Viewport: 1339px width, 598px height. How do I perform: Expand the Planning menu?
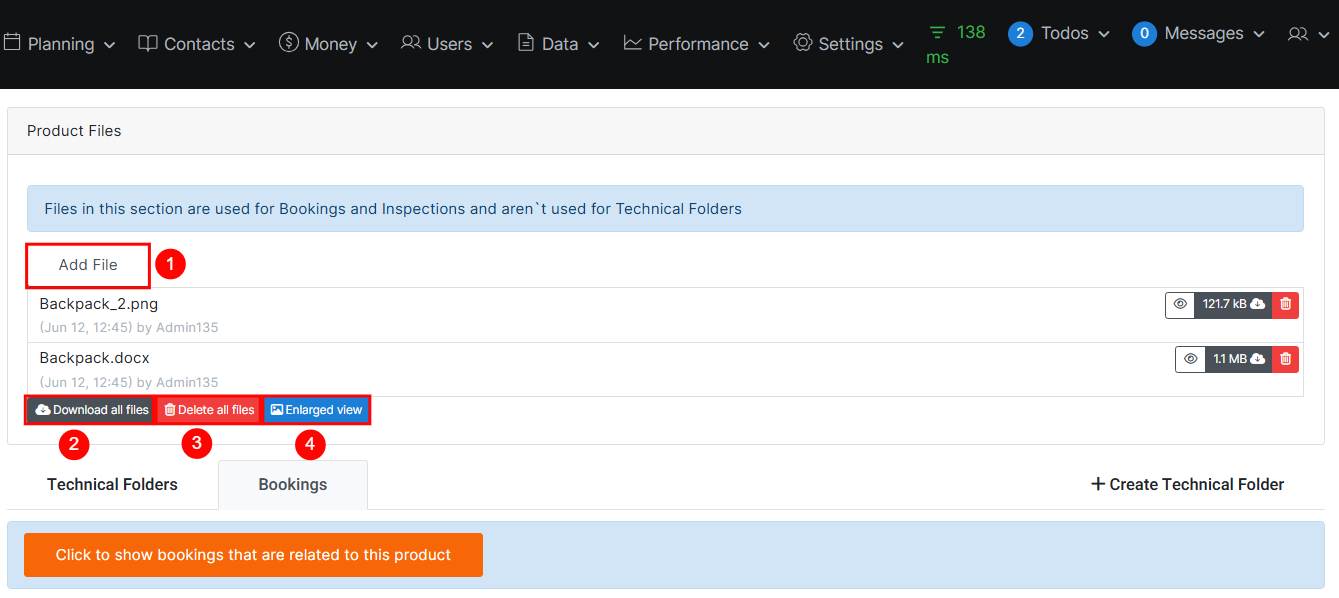coord(60,44)
